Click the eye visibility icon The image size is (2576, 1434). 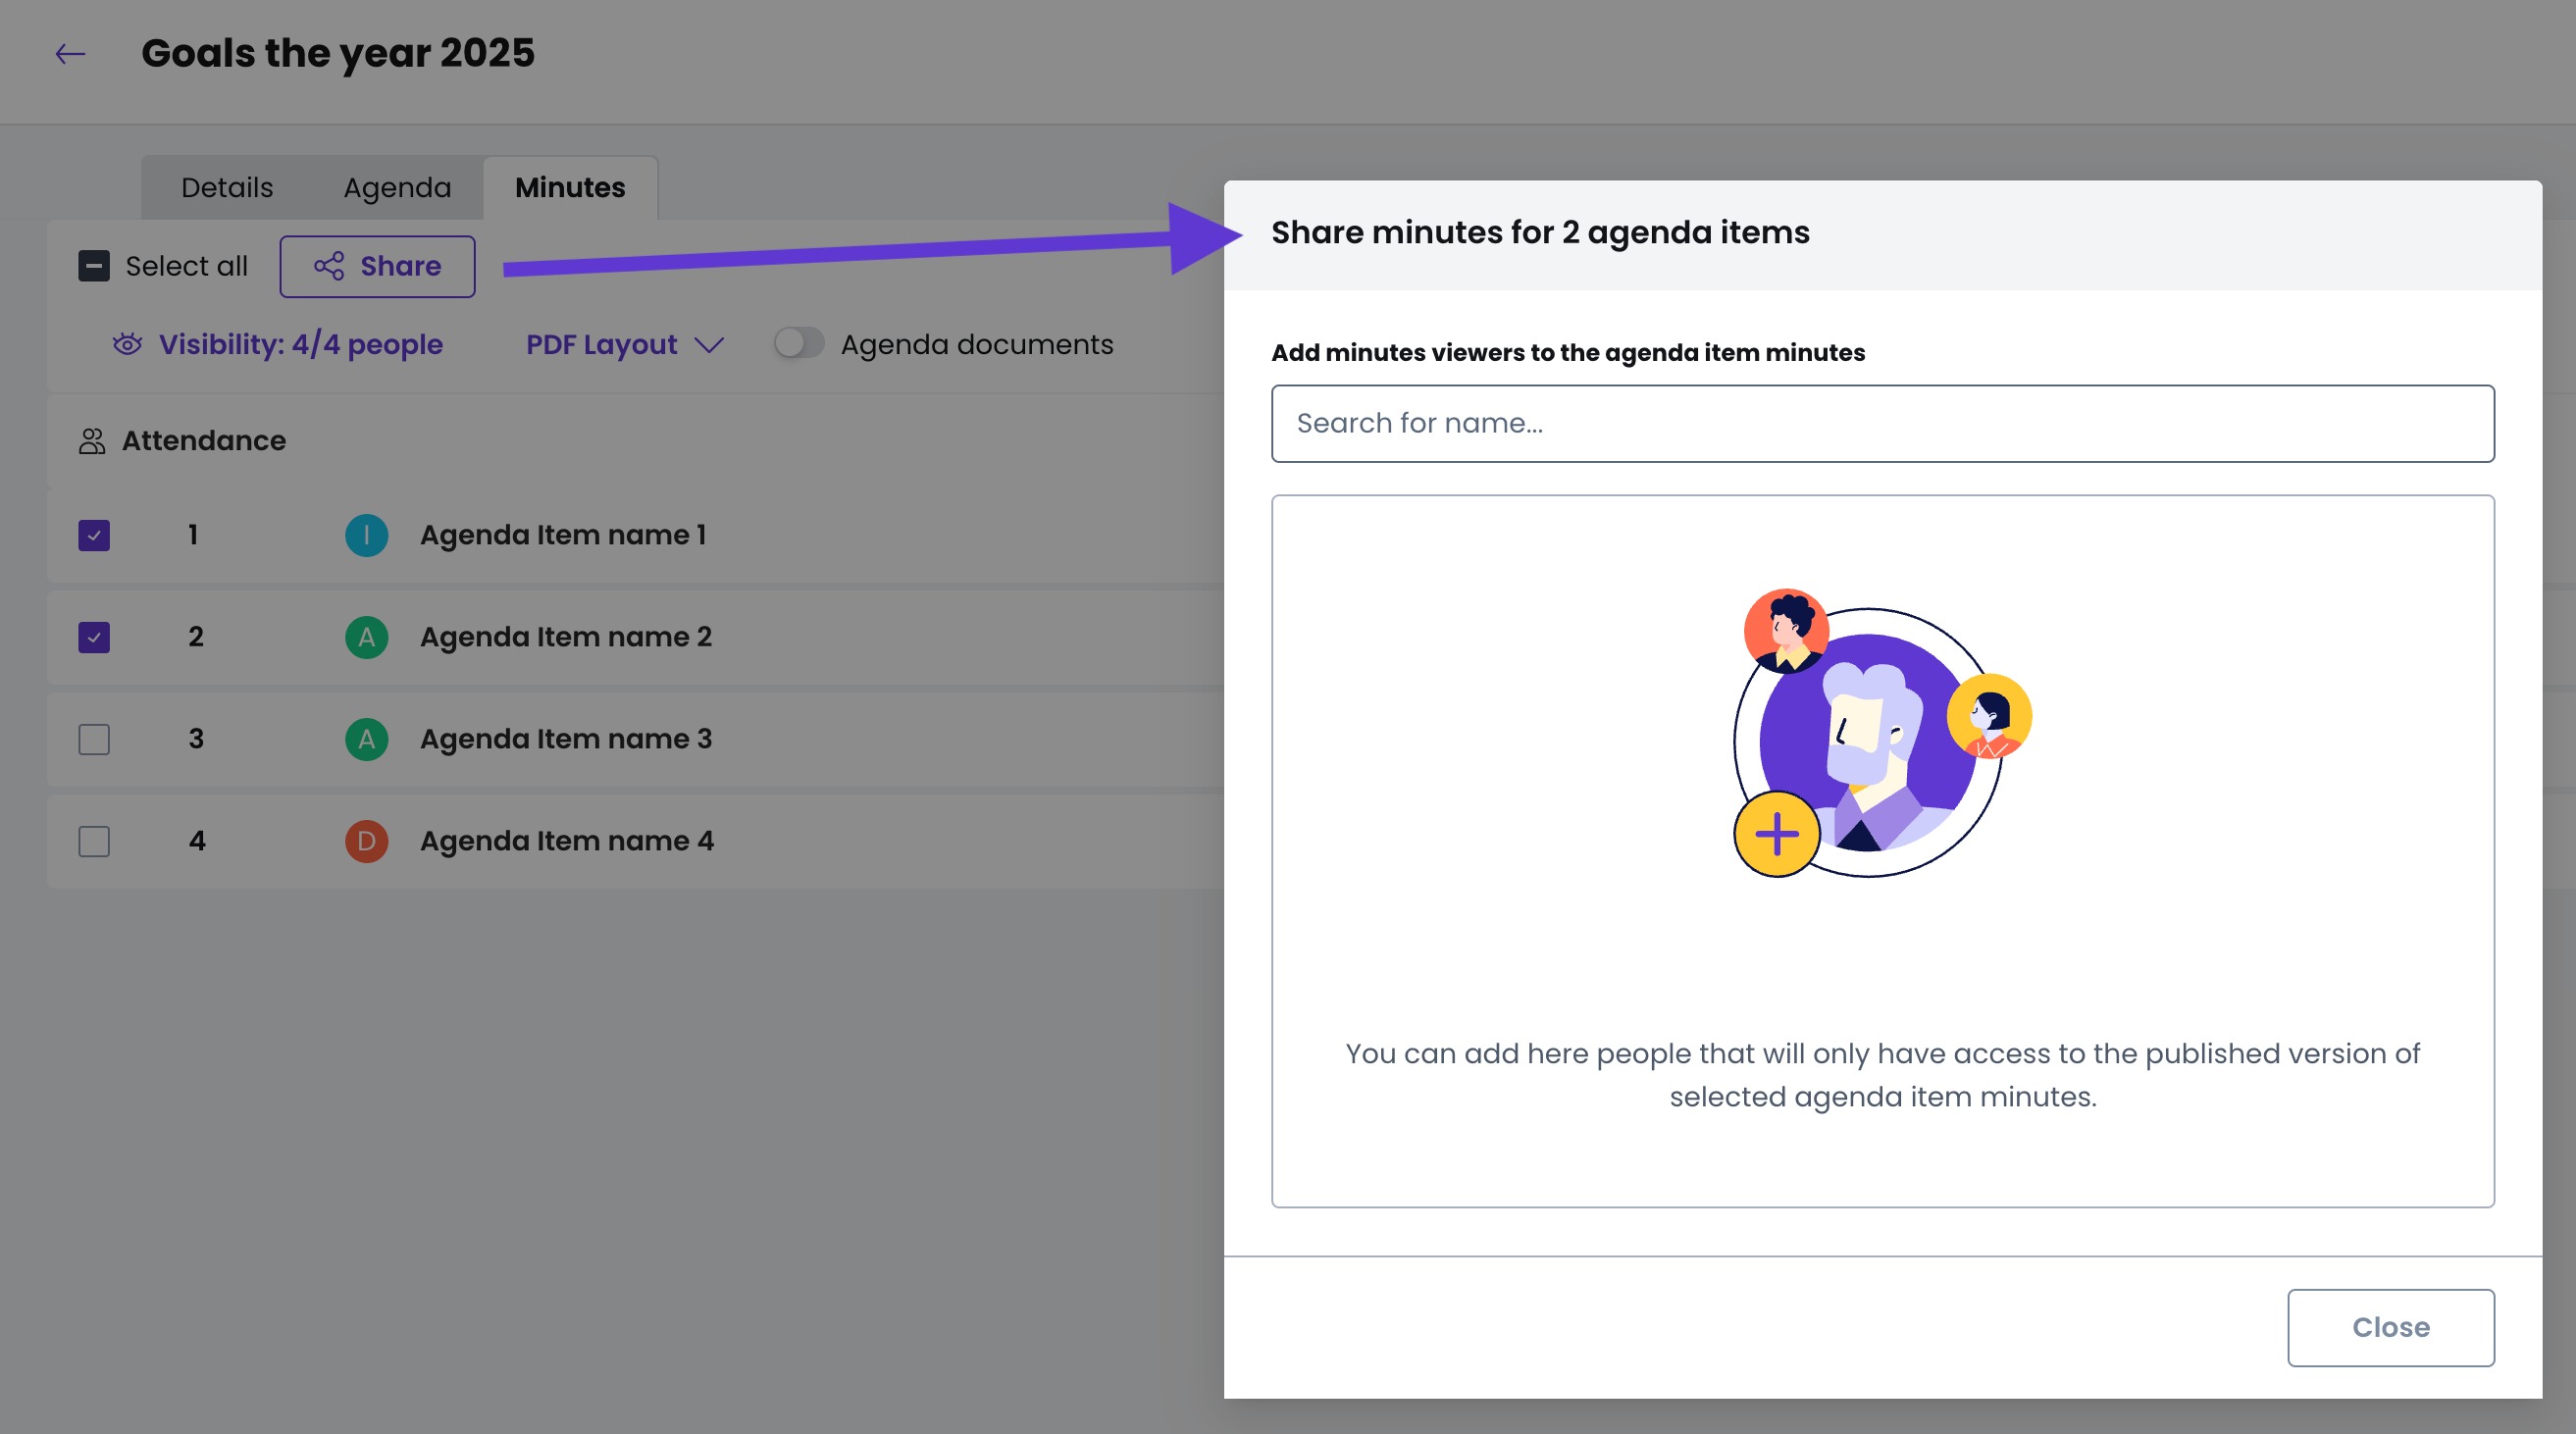pyautogui.click(x=127, y=344)
